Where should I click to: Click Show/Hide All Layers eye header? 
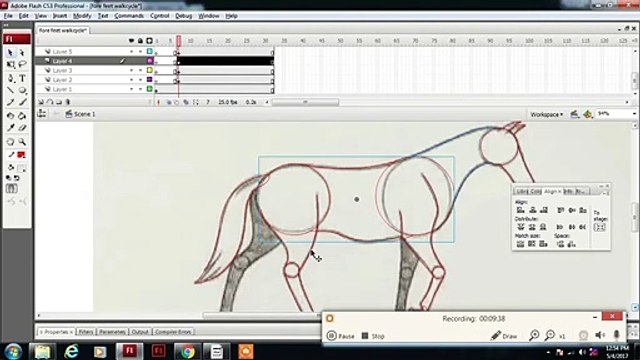tap(131, 41)
